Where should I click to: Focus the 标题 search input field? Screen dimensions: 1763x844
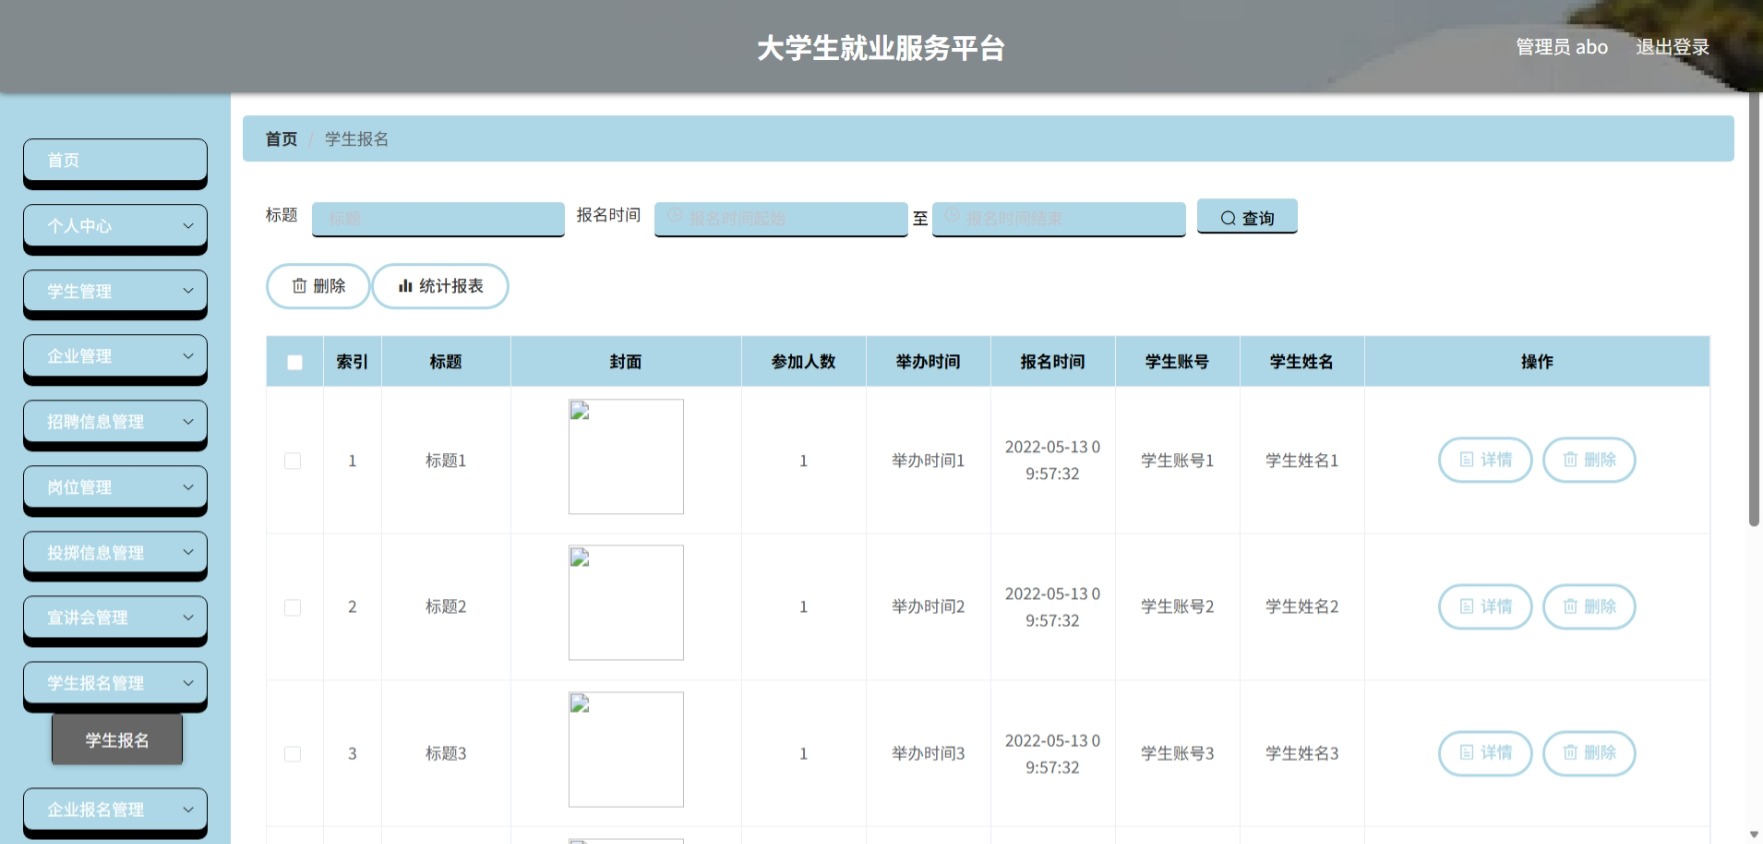coord(438,218)
